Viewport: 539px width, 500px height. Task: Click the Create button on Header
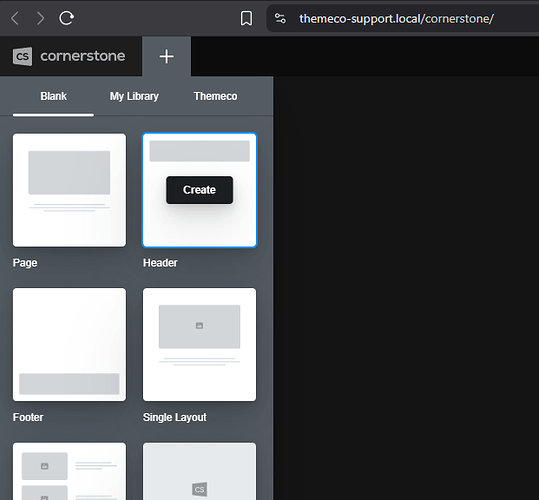[x=199, y=190]
